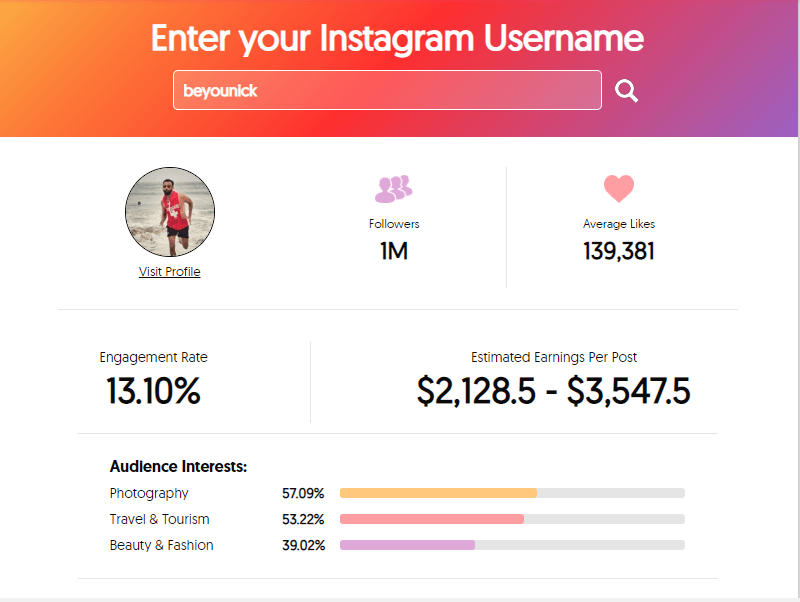Click the estimated earnings range $2,128.5 - $3,547.5
800x602 pixels.
click(x=554, y=391)
